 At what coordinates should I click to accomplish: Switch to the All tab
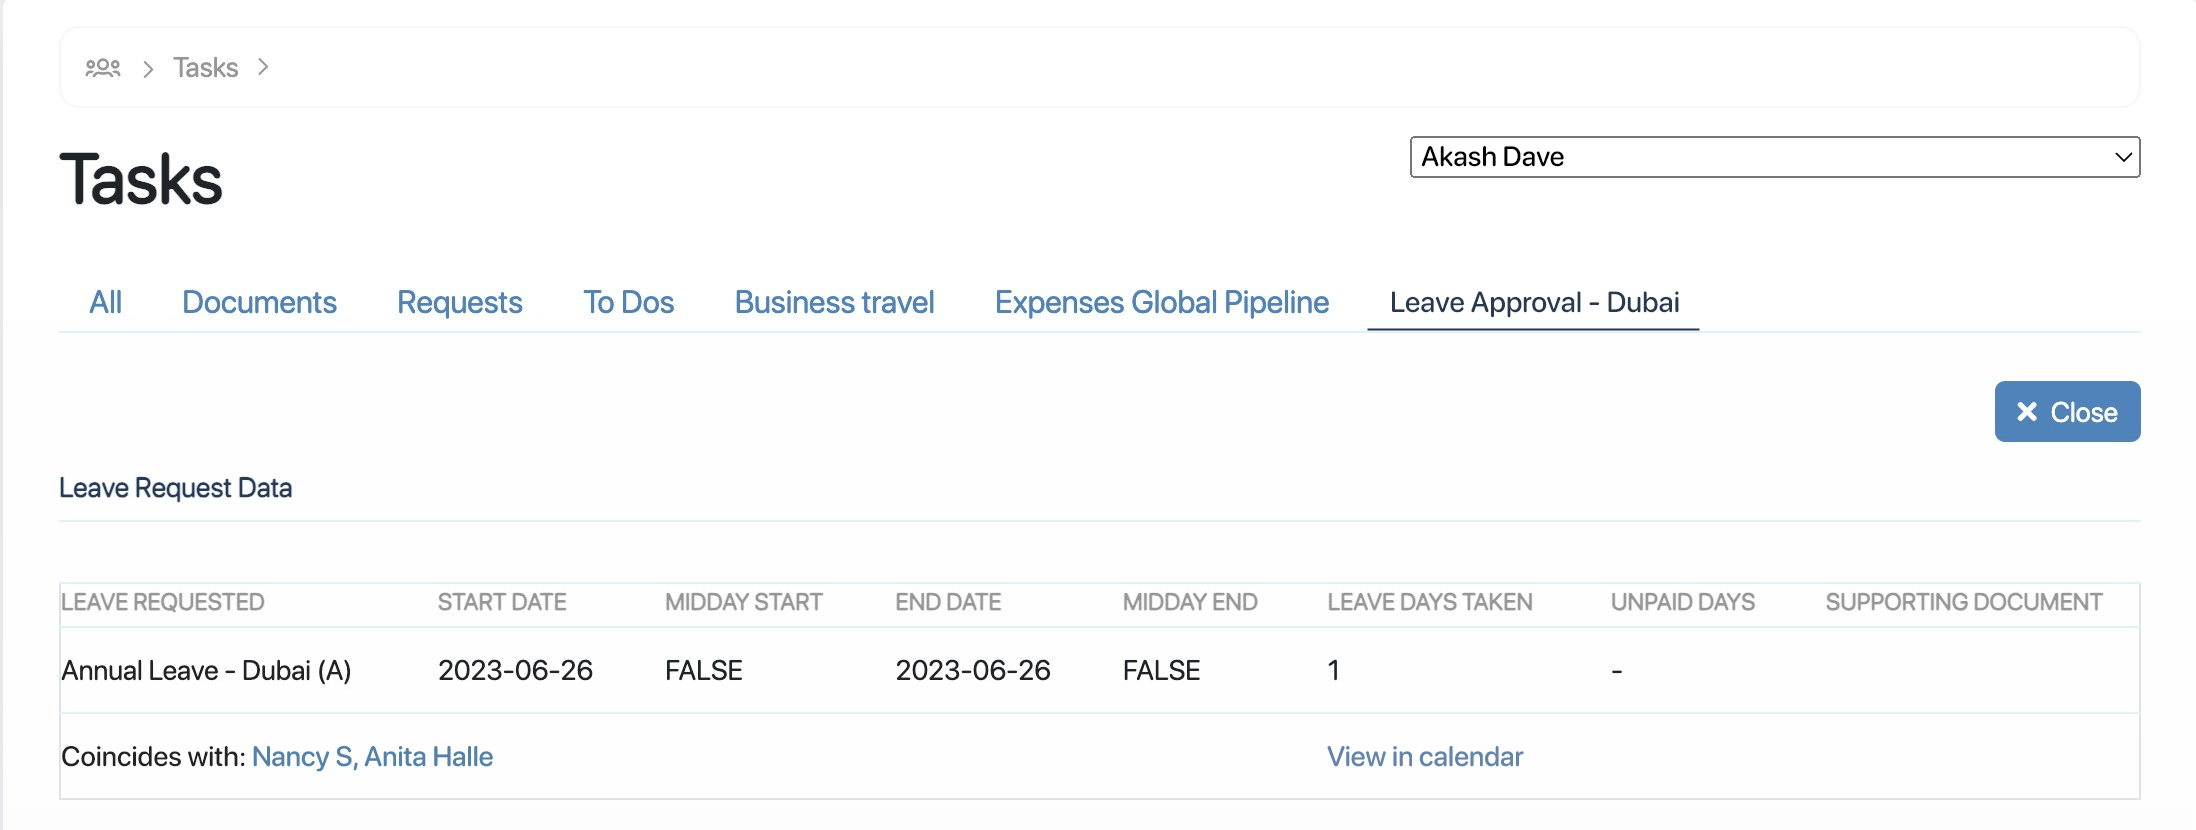105,302
